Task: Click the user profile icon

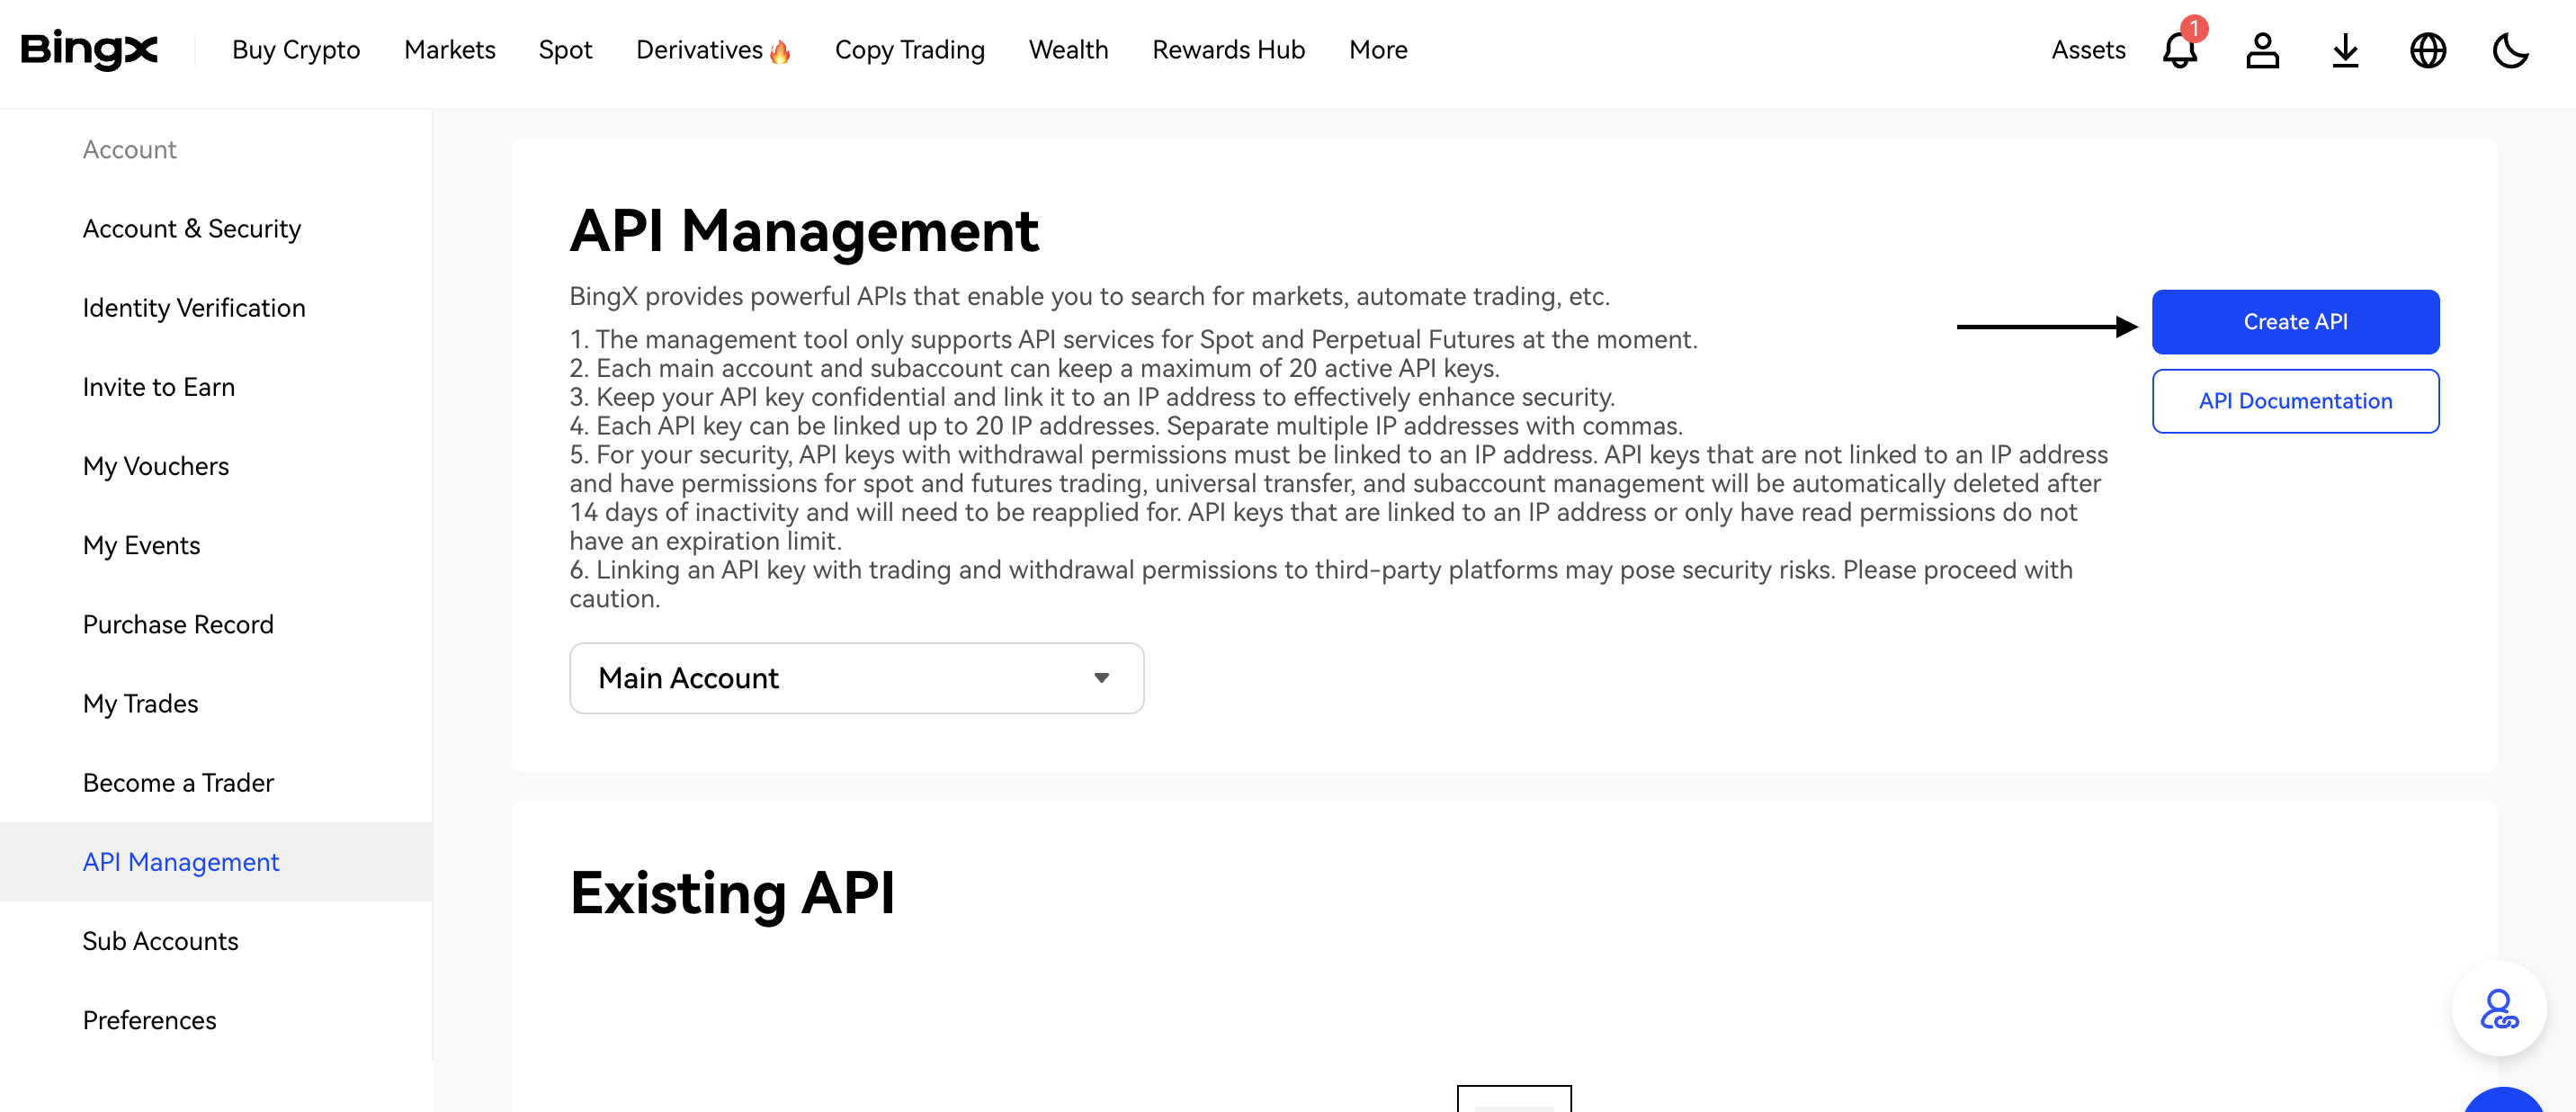Action: click(2264, 49)
